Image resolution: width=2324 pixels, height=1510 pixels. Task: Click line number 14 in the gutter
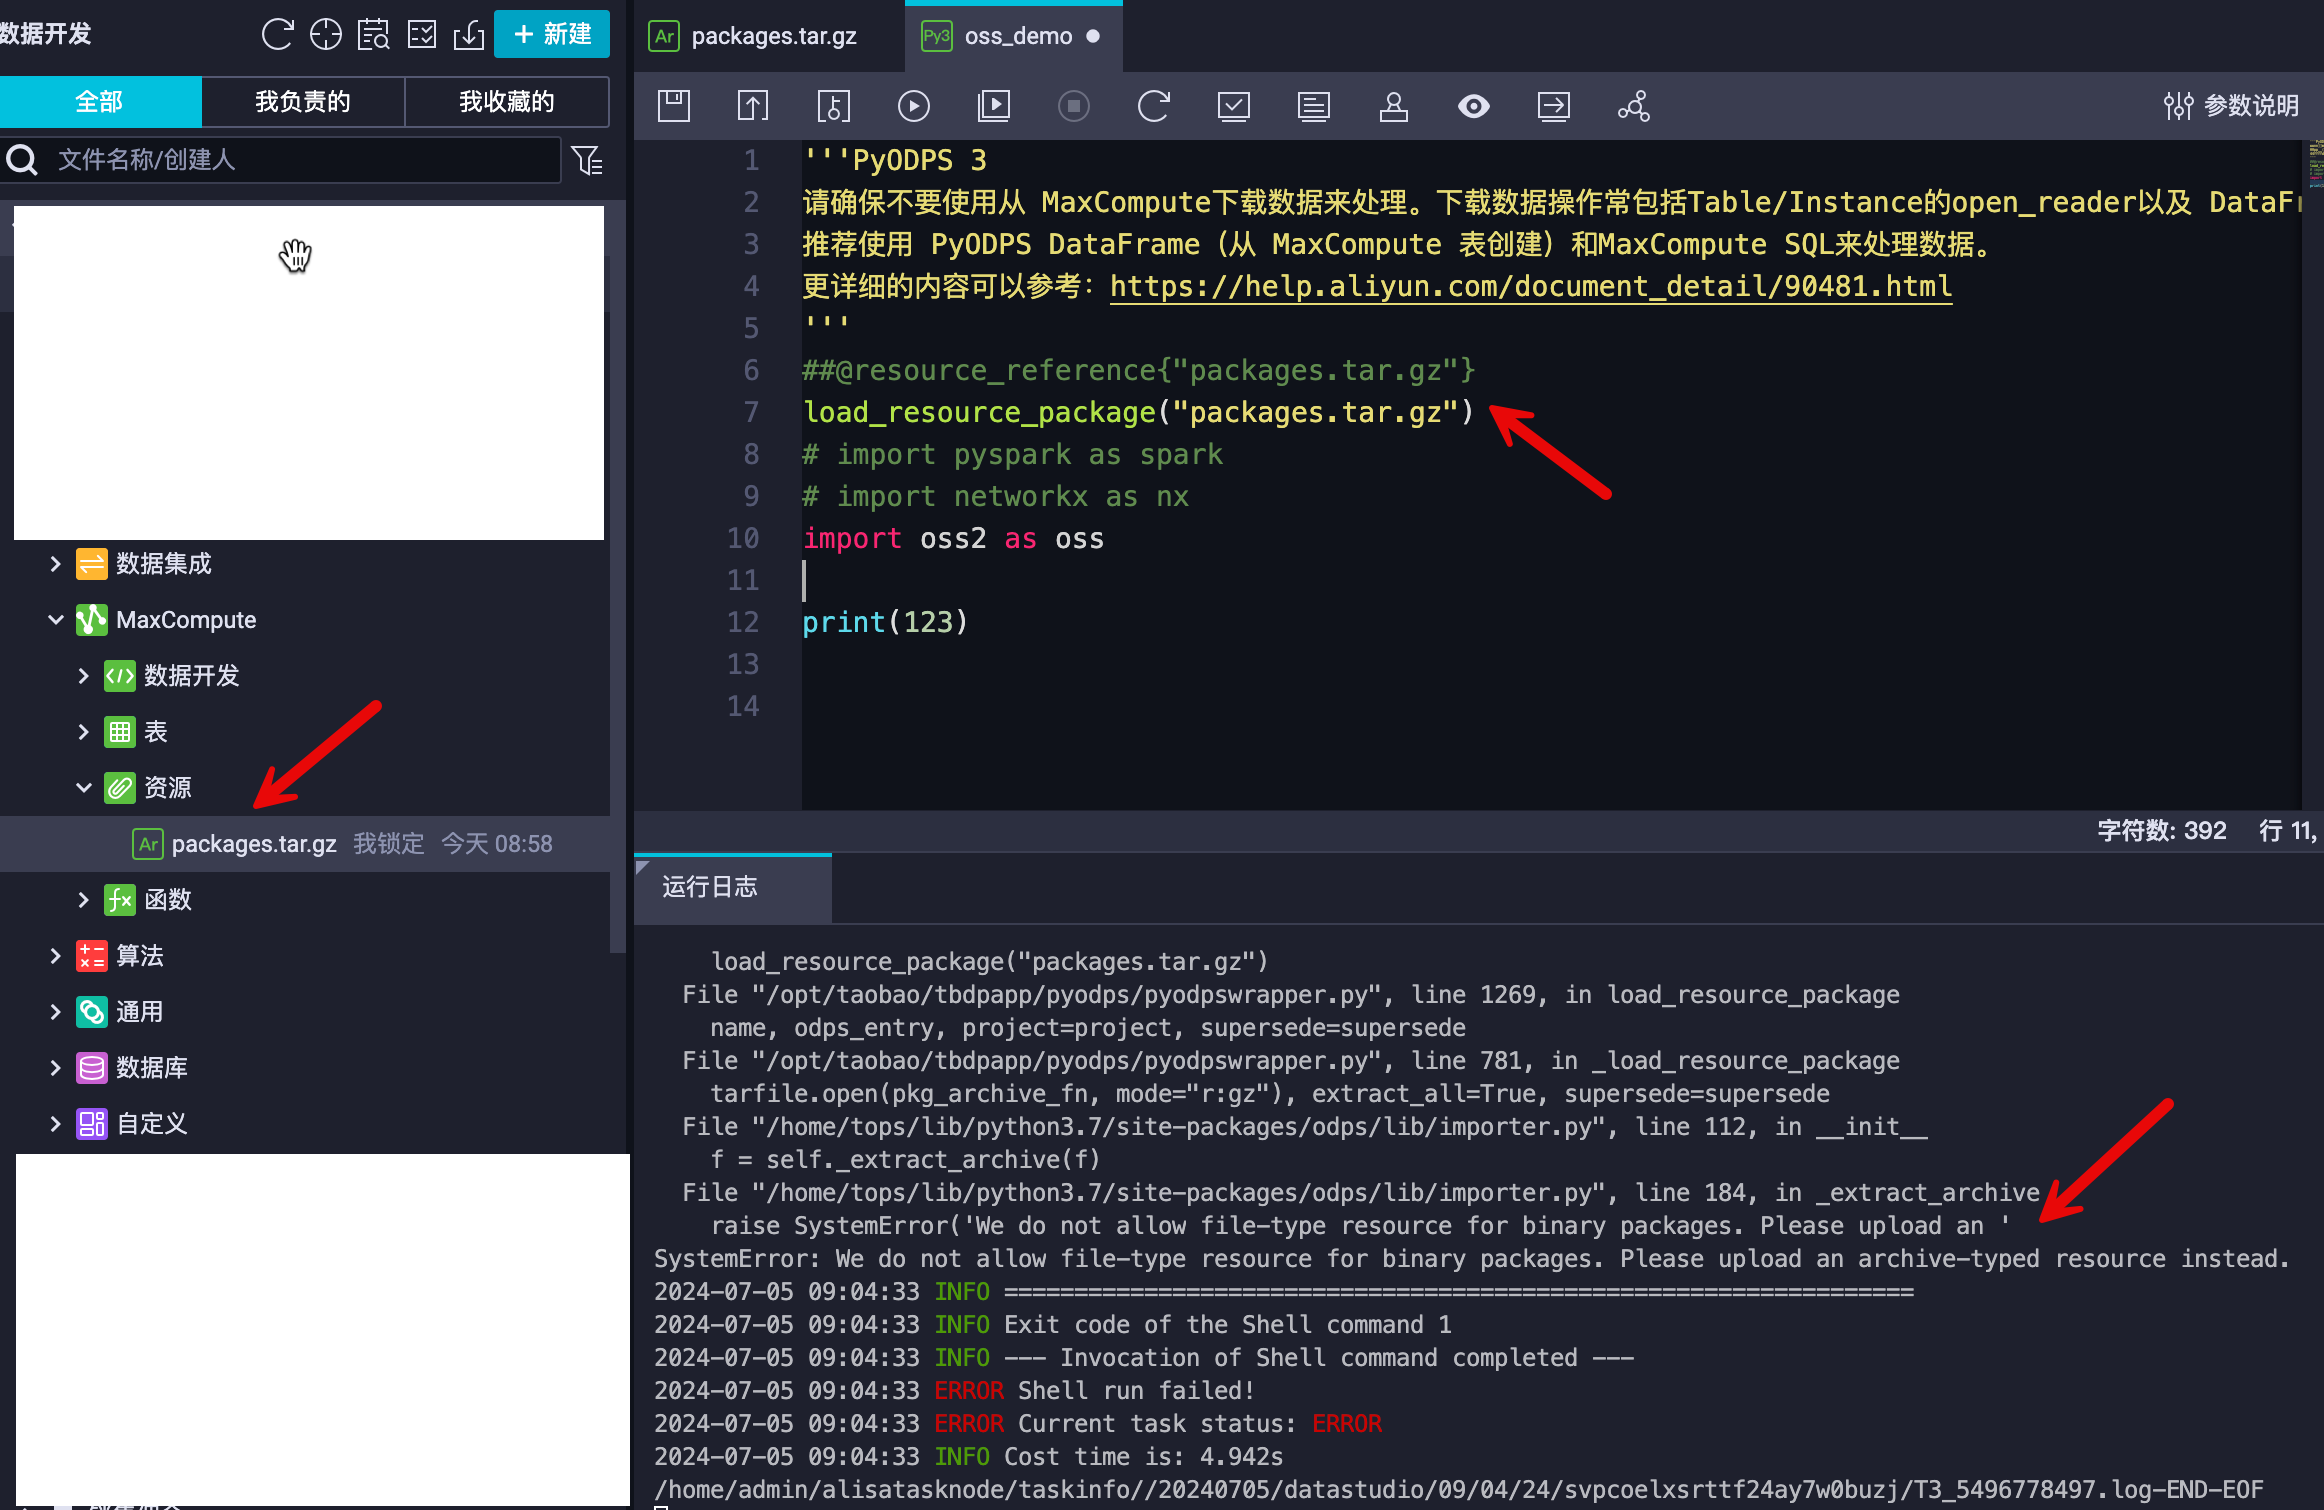pyautogui.click(x=743, y=707)
